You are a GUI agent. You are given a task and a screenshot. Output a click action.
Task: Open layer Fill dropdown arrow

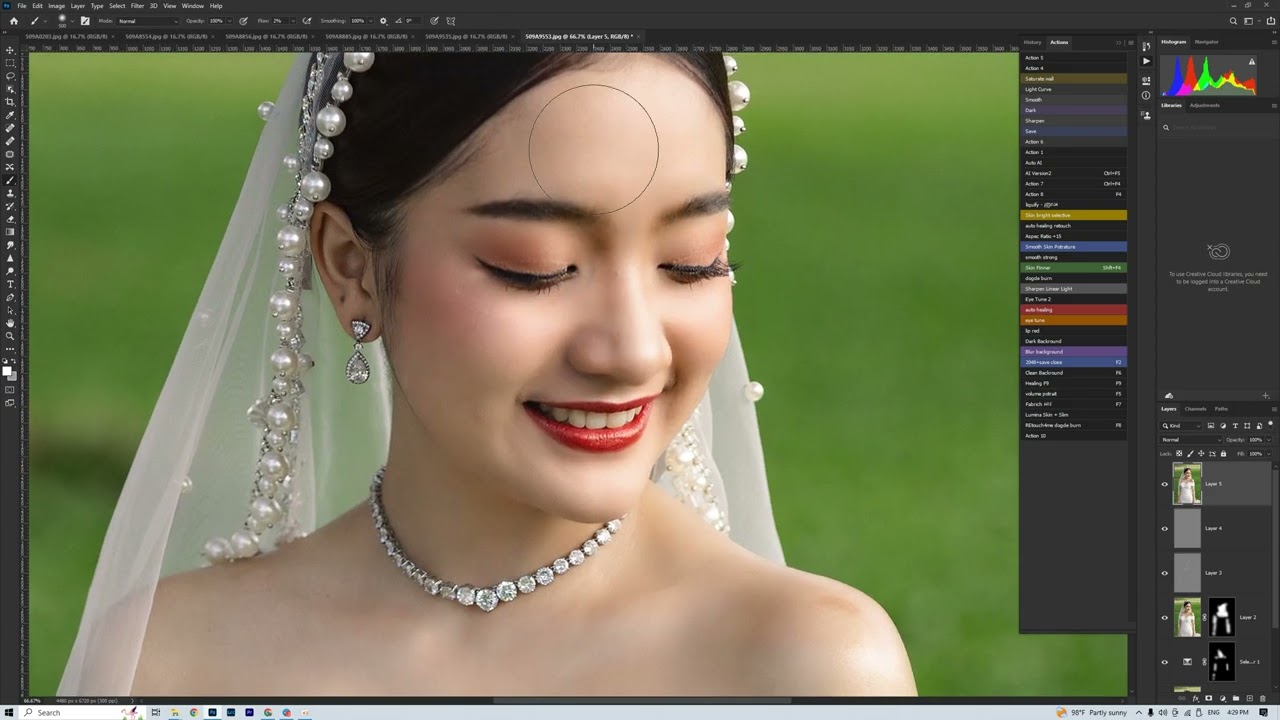pyautogui.click(x=1269, y=454)
